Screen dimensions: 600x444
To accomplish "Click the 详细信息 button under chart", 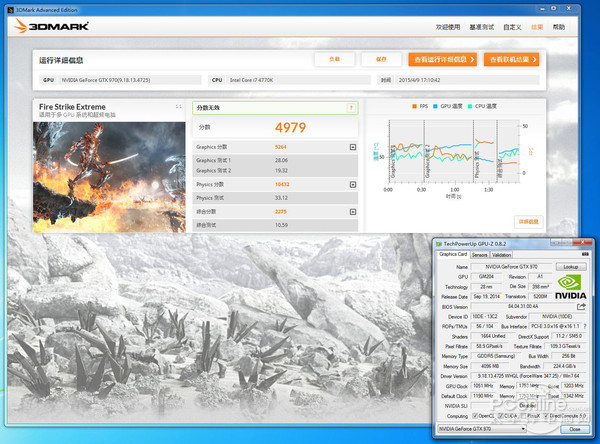I will [x=528, y=222].
